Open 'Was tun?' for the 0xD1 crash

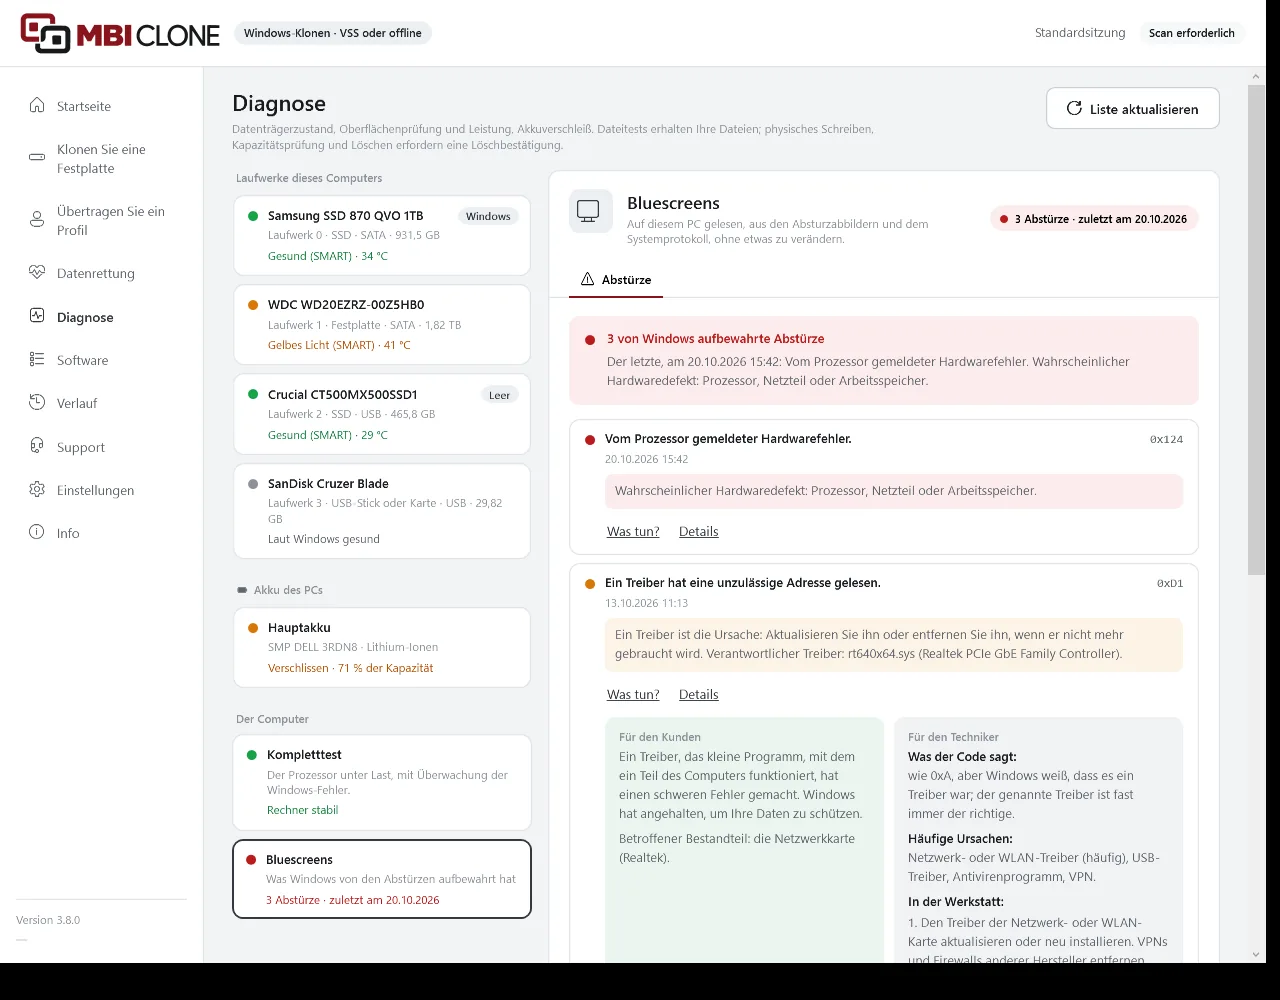coord(633,695)
